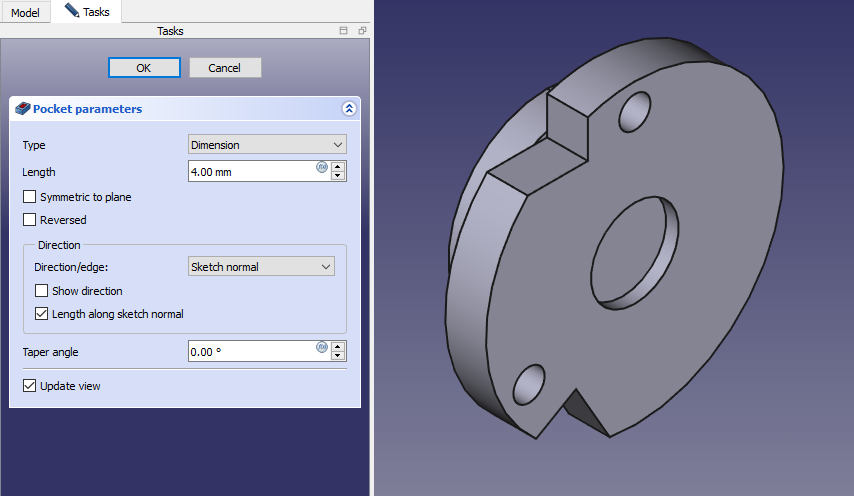Open the Direction/edge dropdown

click(x=261, y=267)
